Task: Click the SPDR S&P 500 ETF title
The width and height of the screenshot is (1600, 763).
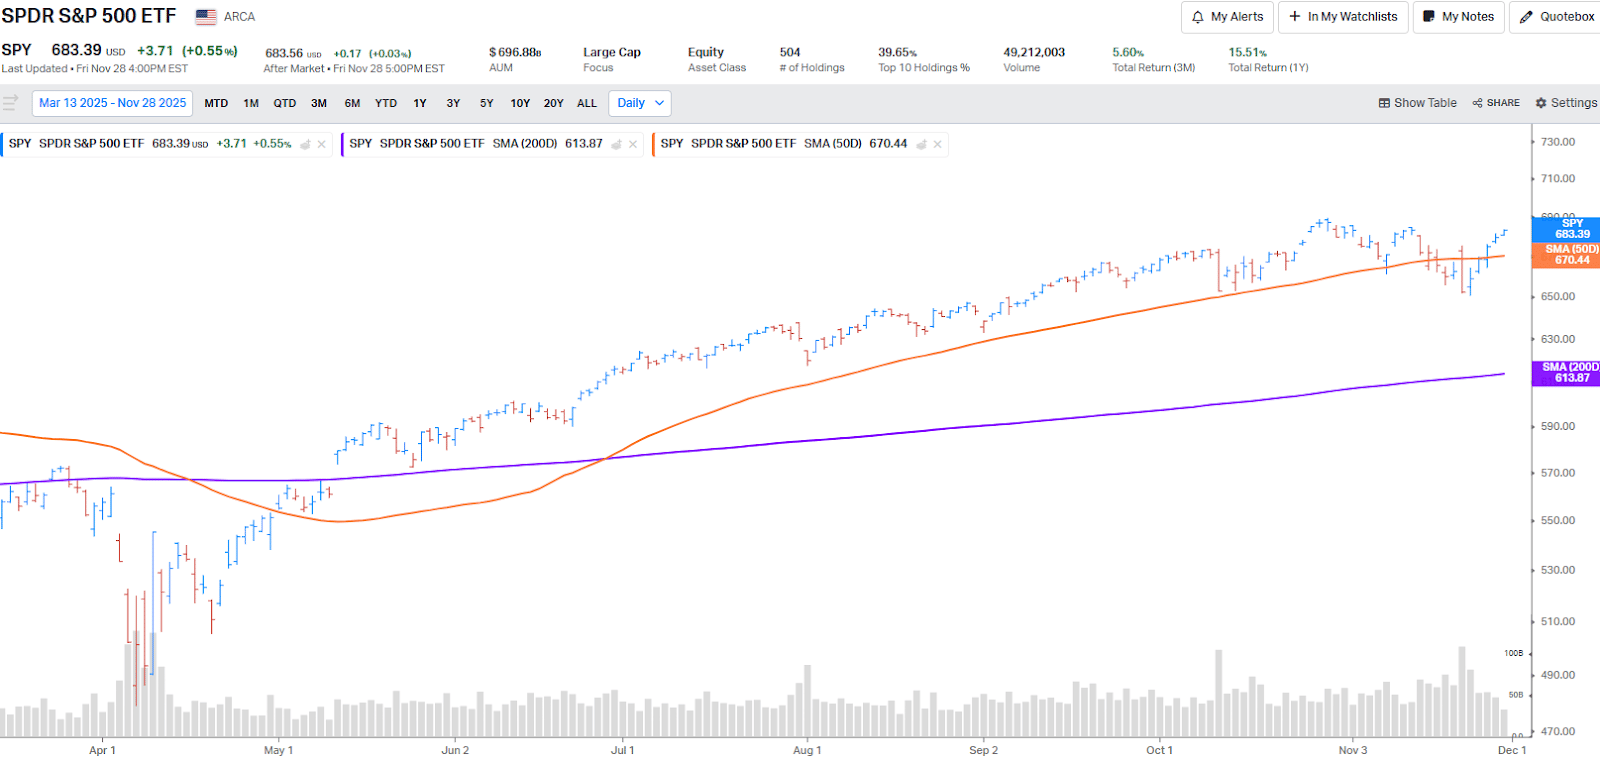Action: (x=89, y=16)
